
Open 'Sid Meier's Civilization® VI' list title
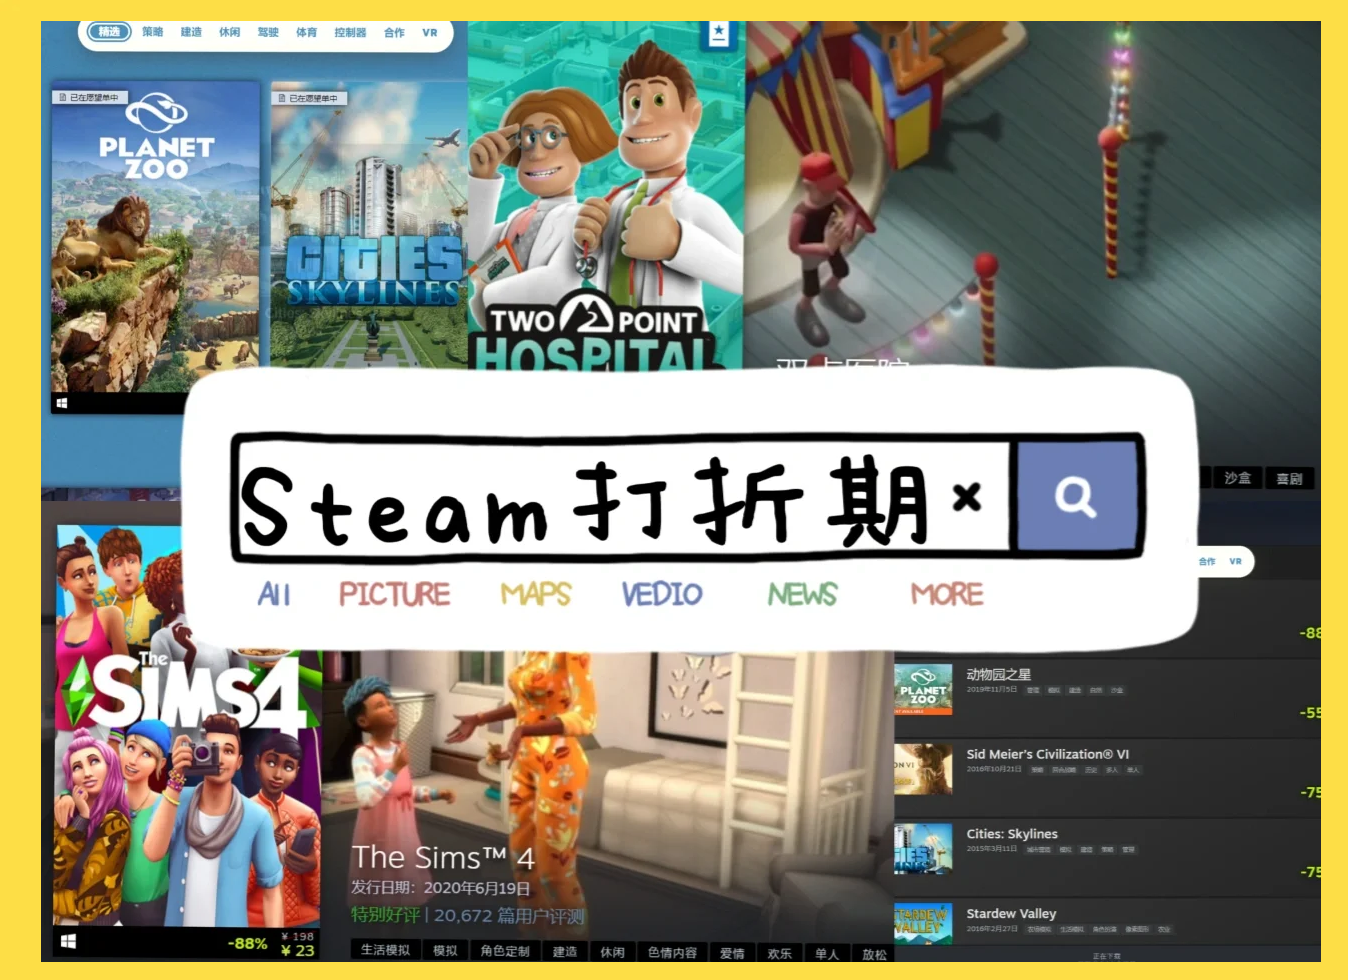pyautogui.click(x=1048, y=754)
